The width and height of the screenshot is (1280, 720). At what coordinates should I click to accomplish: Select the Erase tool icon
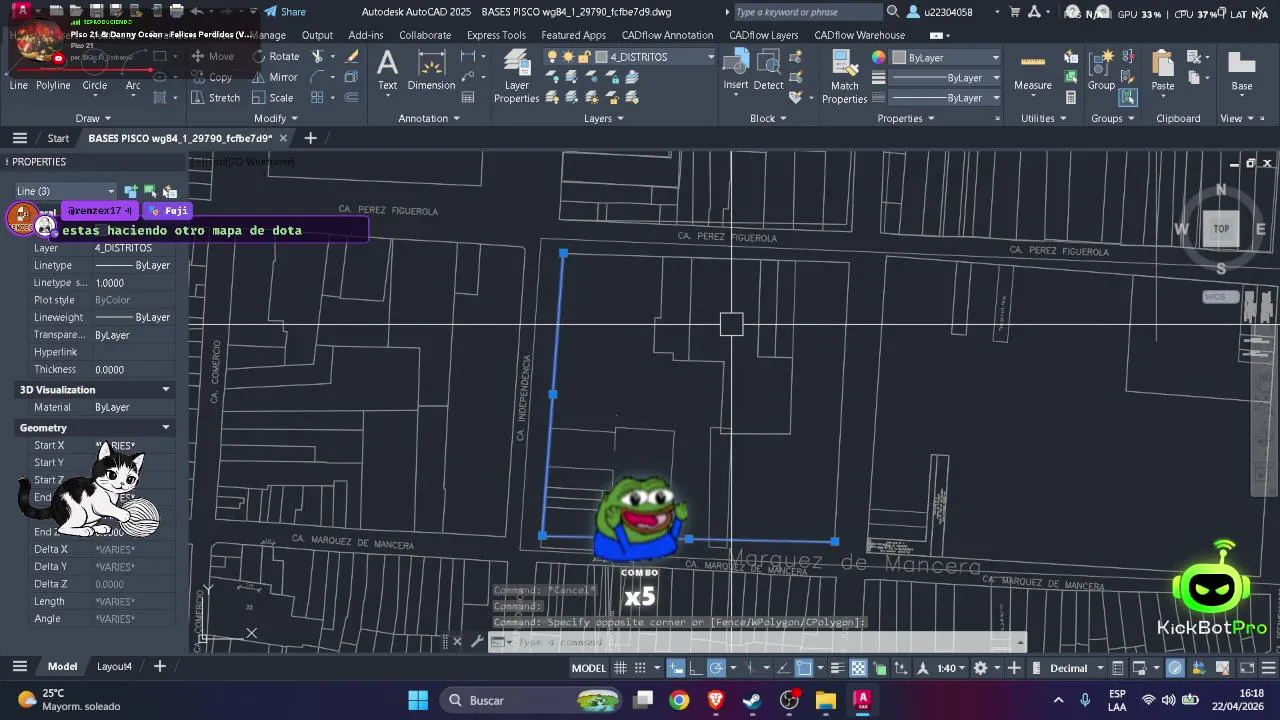pyautogui.click(x=352, y=57)
